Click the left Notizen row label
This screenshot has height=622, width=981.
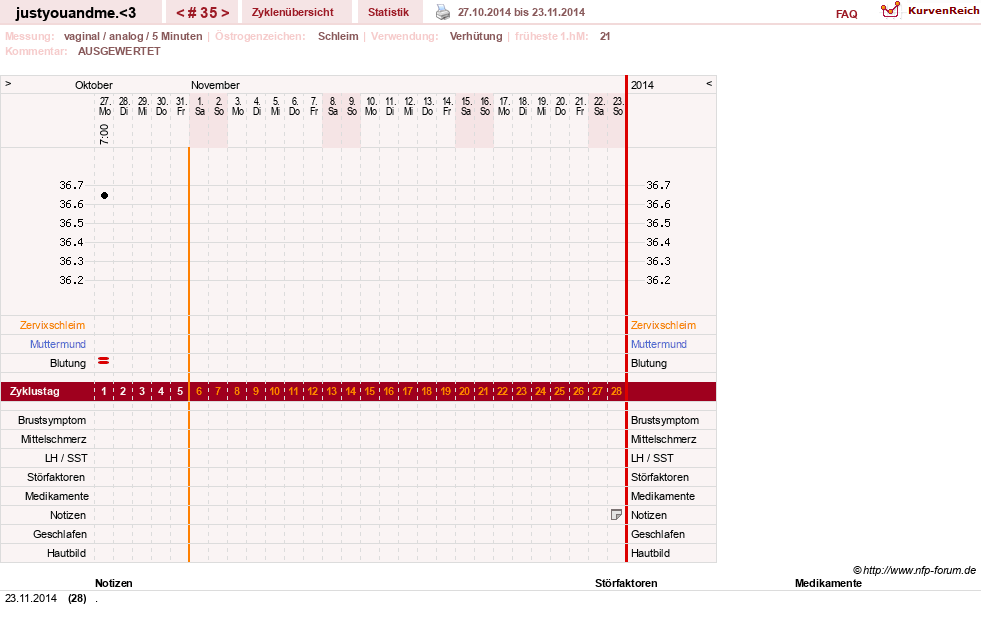[68, 515]
